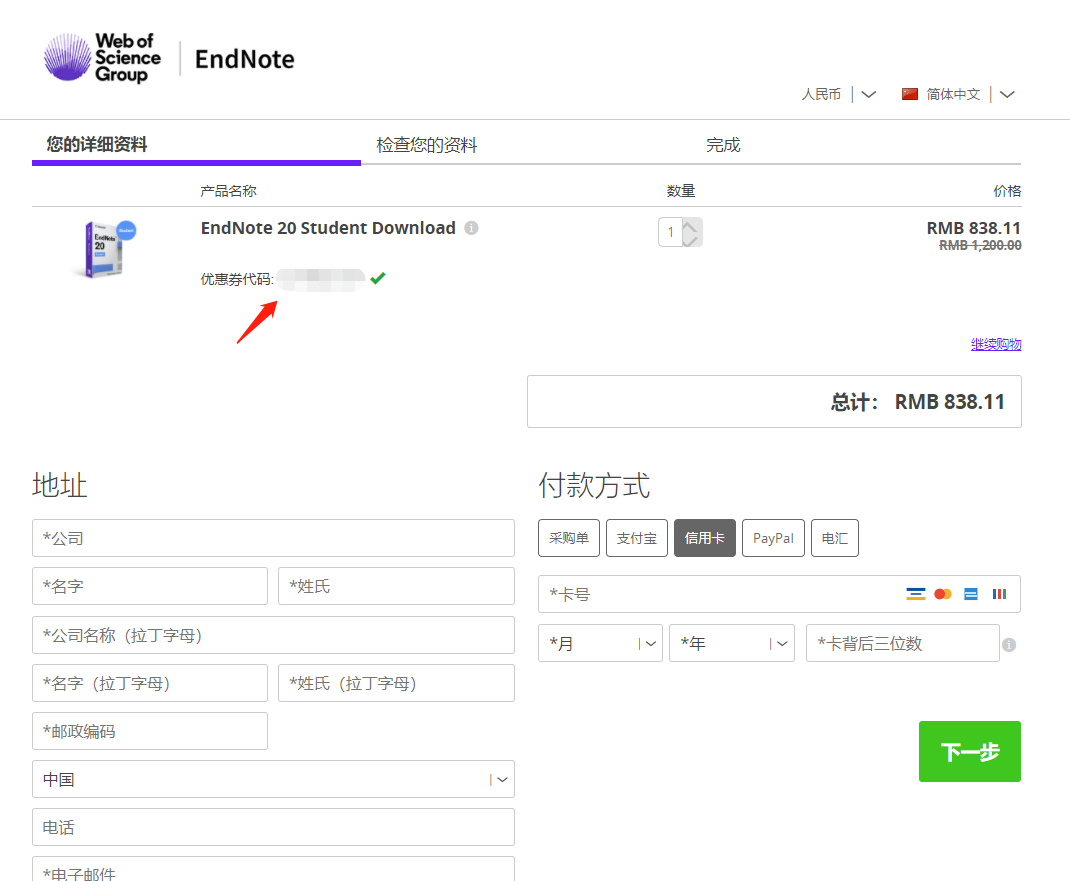Open the 简体中文 language dropdown
This screenshot has width=1070, height=881.
click(x=970, y=94)
